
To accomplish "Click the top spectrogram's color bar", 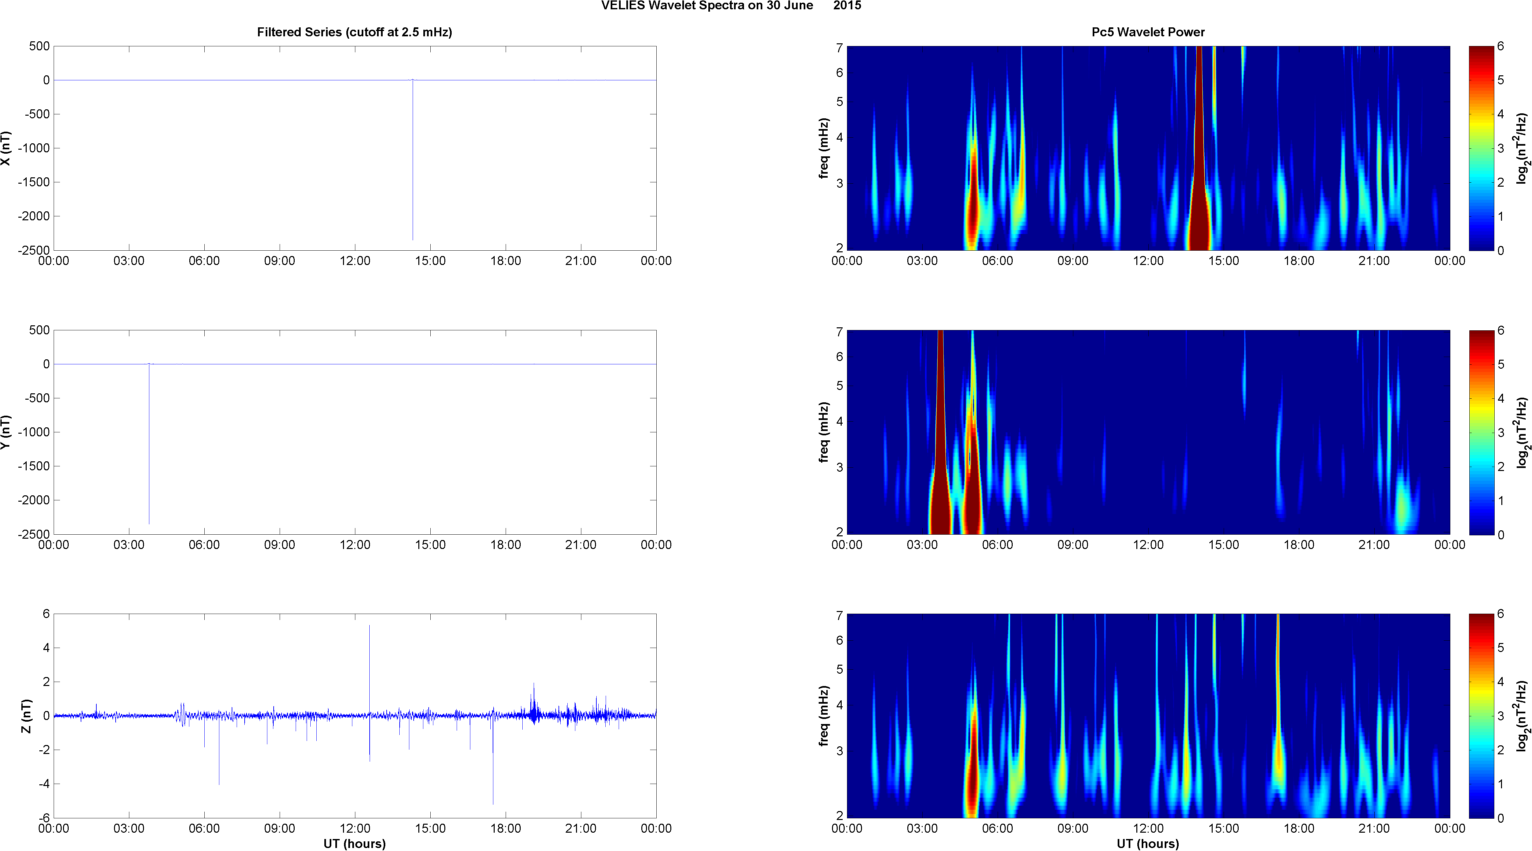I will (1481, 148).
